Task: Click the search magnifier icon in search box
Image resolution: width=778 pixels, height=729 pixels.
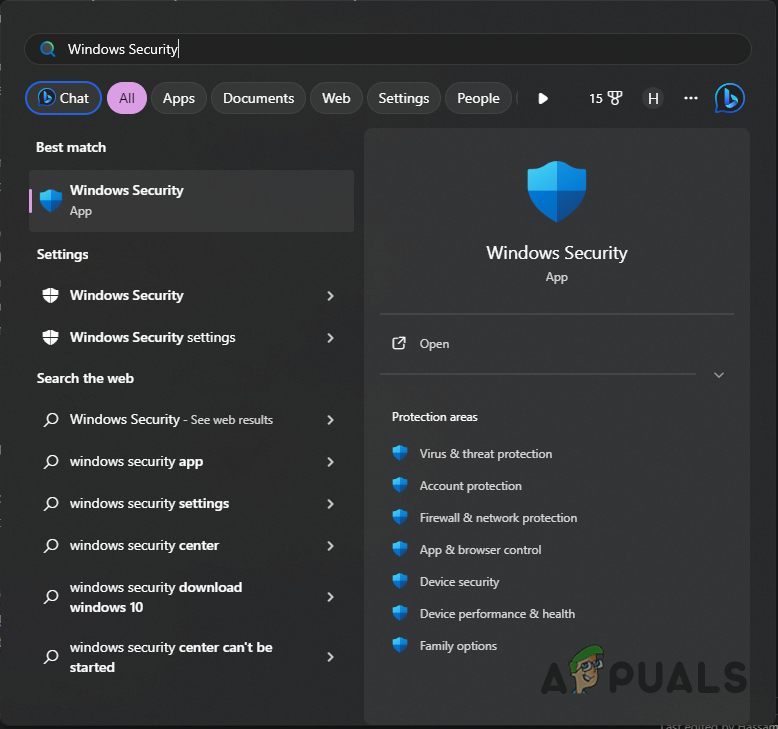Action: click(x=48, y=49)
